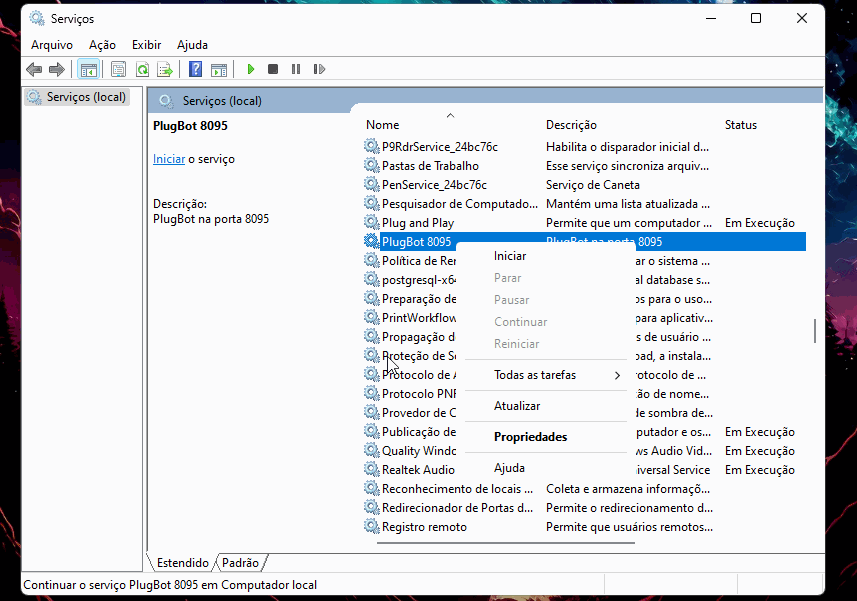Click the Export List toolbar icon
The image size is (857, 601).
[x=165, y=69]
